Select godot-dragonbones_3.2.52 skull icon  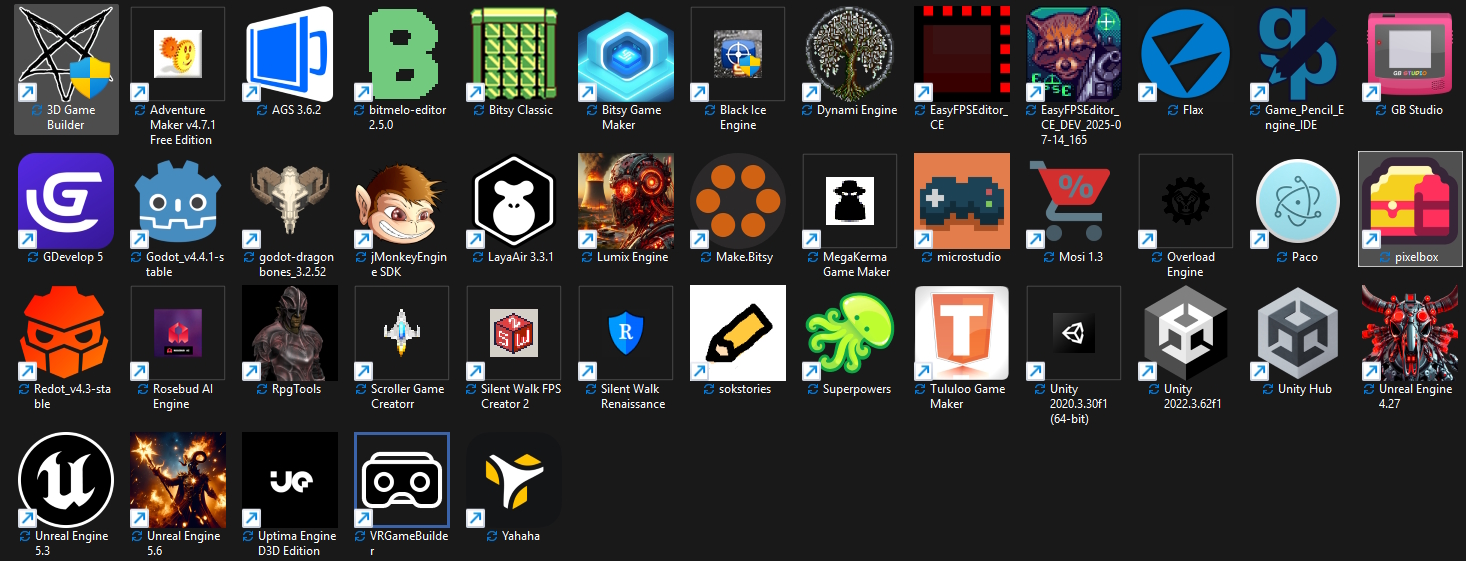pos(290,201)
